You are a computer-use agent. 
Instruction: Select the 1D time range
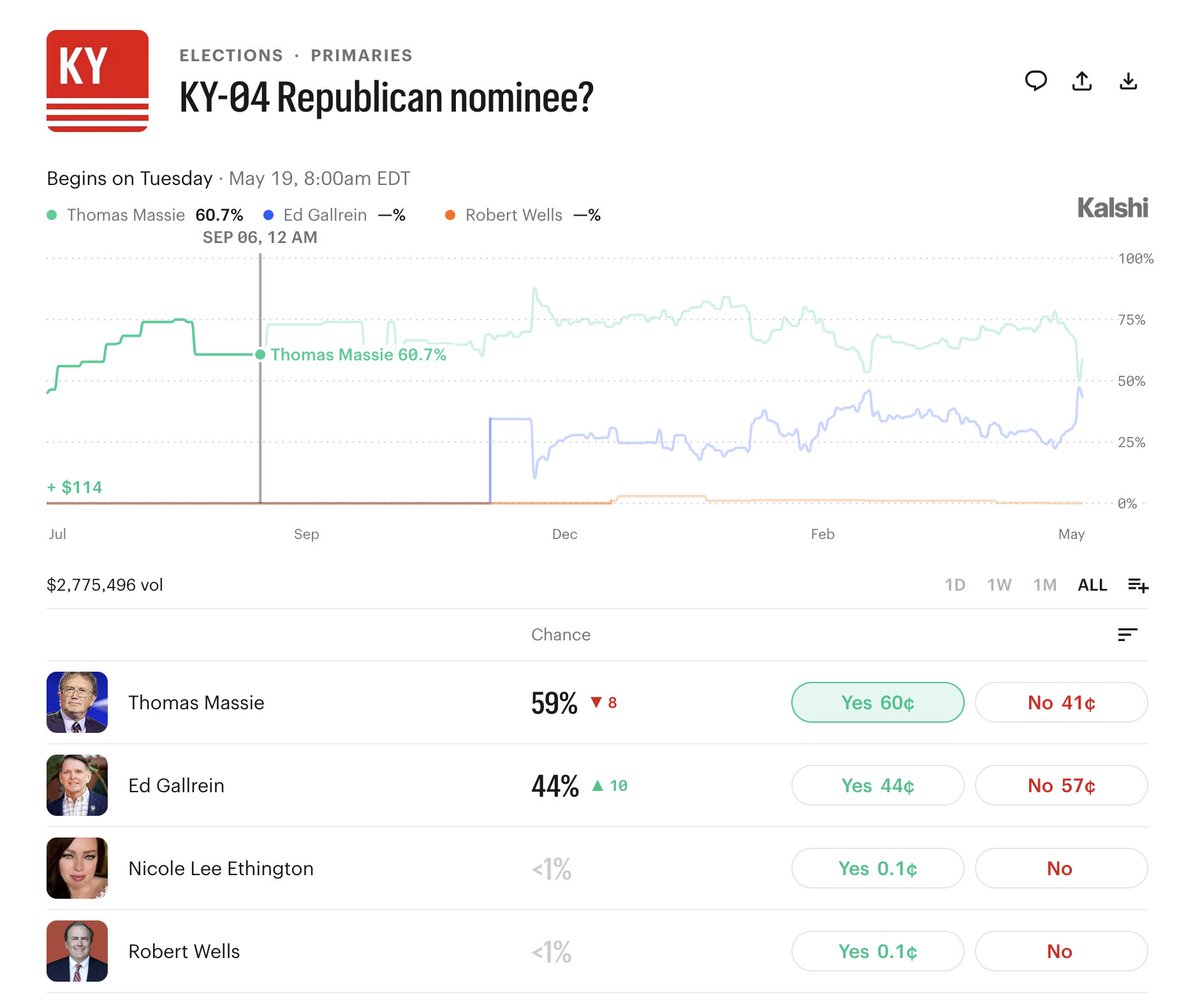(955, 585)
